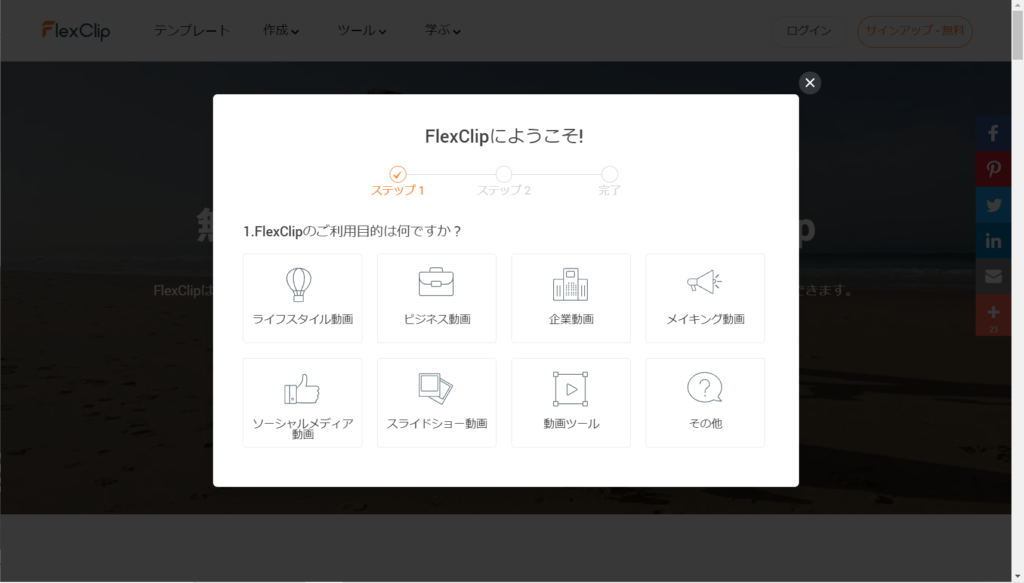Expand the ツール dropdown menu

point(361,31)
